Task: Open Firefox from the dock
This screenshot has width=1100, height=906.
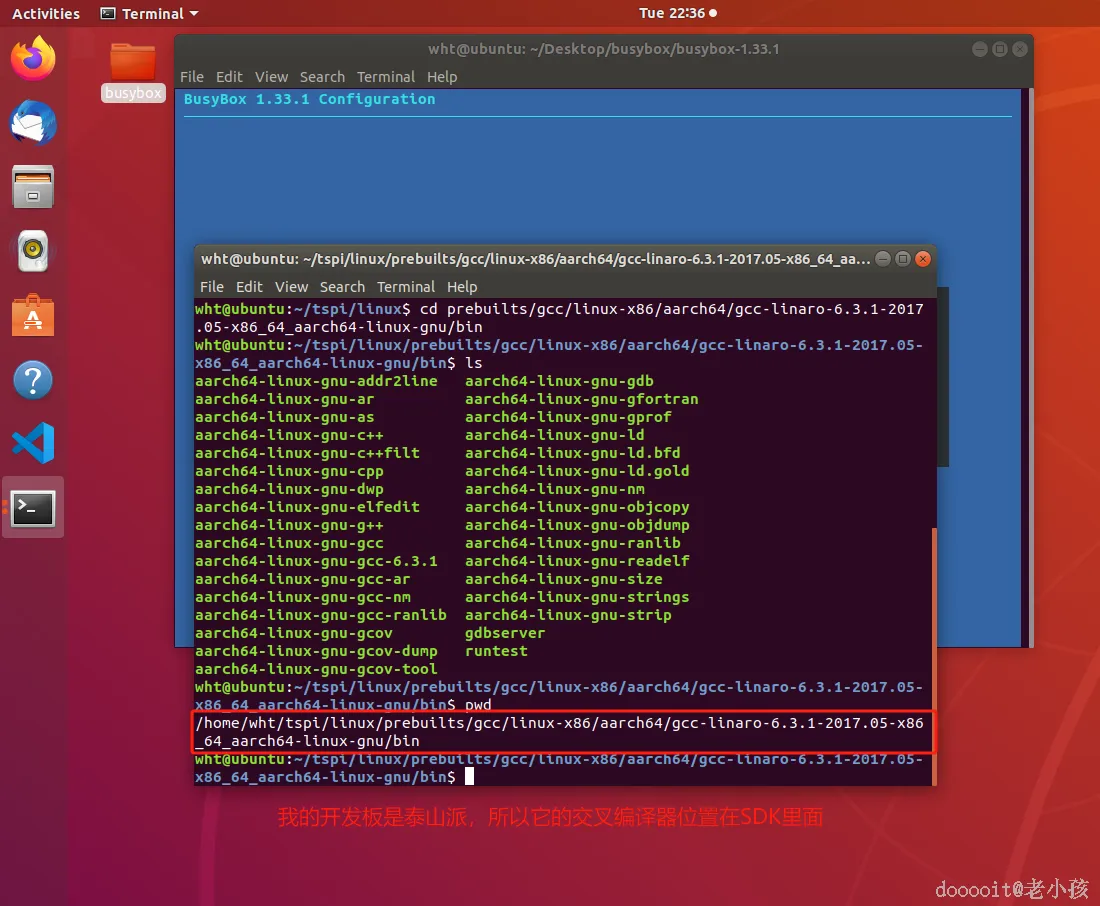Action: point(33,58)
